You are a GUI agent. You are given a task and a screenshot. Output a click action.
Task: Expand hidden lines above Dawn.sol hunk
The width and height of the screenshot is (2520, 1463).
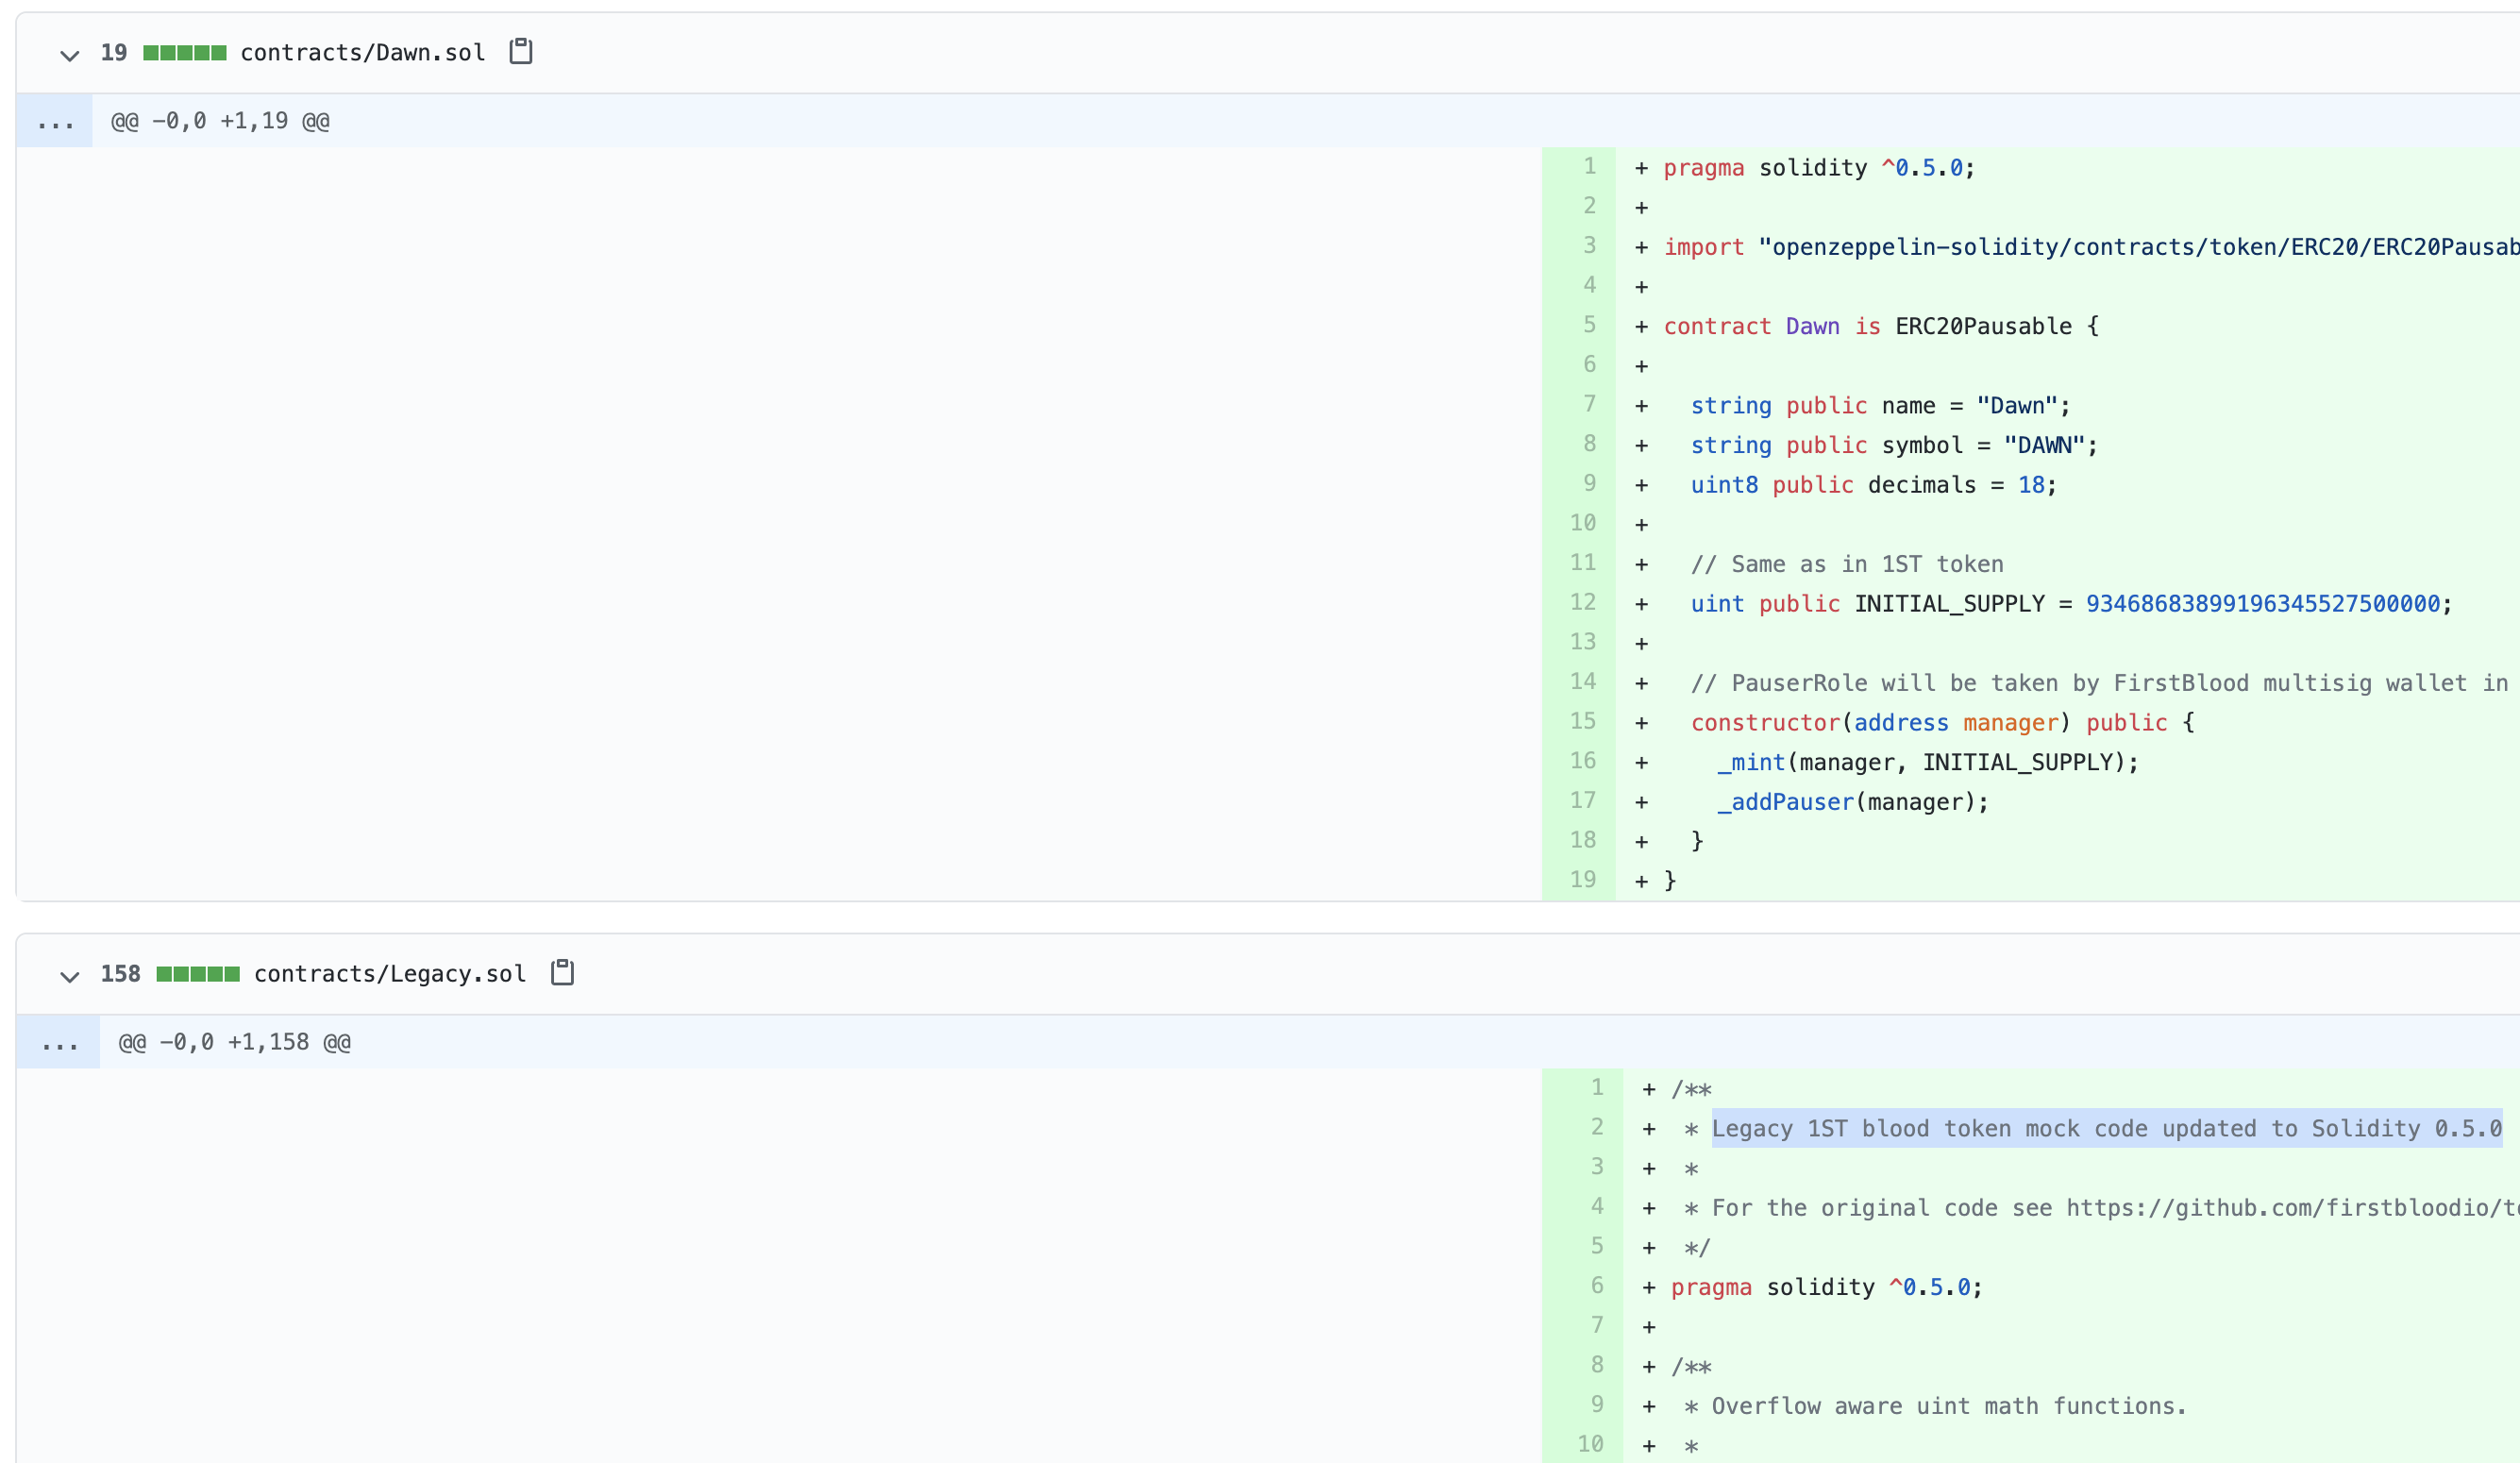point(55,122)
